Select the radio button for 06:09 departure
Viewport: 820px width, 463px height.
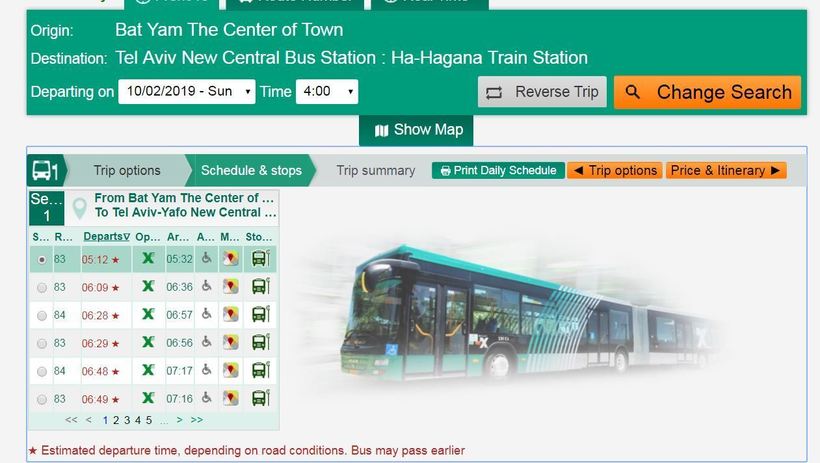pyautogui.click(x=41, y=288)
